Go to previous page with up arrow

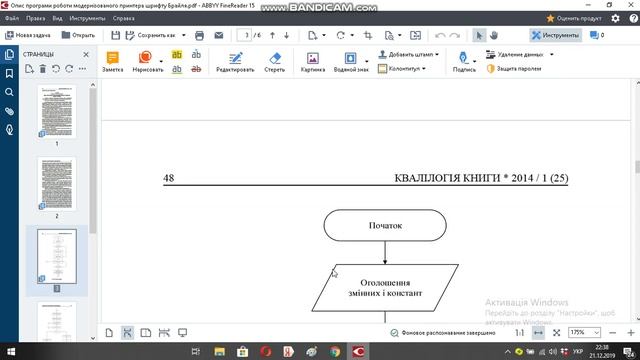tap(272, 36)
